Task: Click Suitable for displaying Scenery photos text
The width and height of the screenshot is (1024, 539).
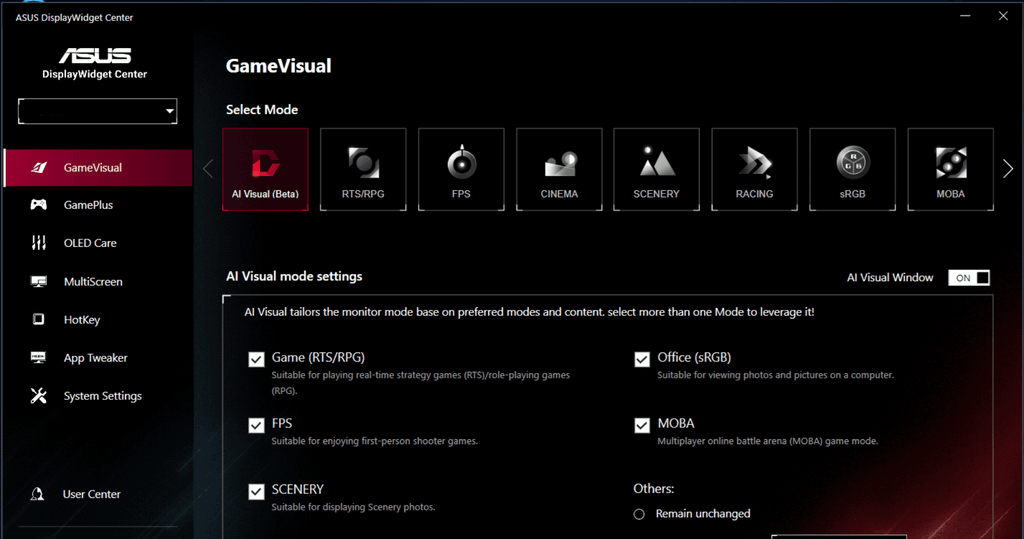Action: [353, 508]
